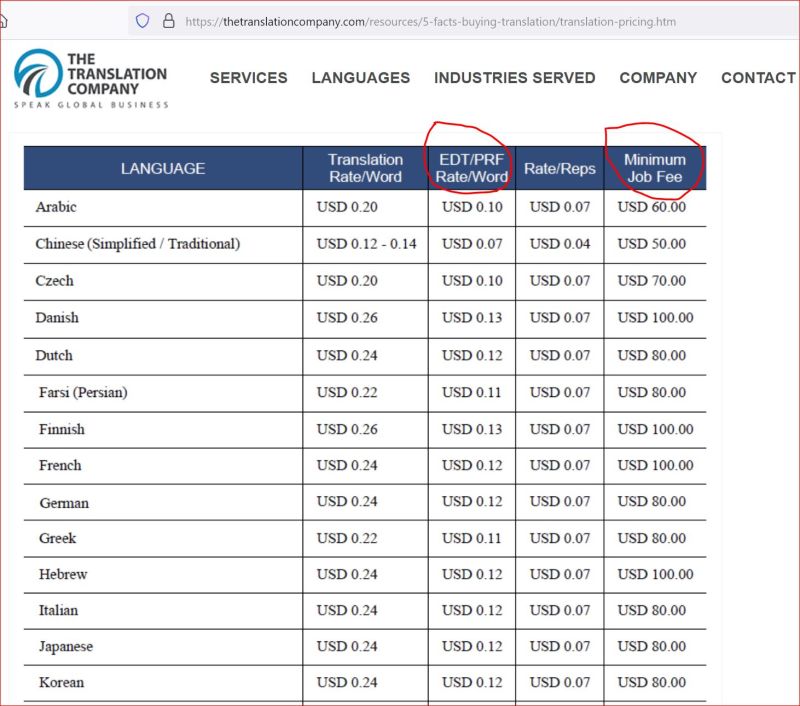800x706 pixels.
Task: Click Danish translation rate USD 0.26
Action: (x=347, y=318)
